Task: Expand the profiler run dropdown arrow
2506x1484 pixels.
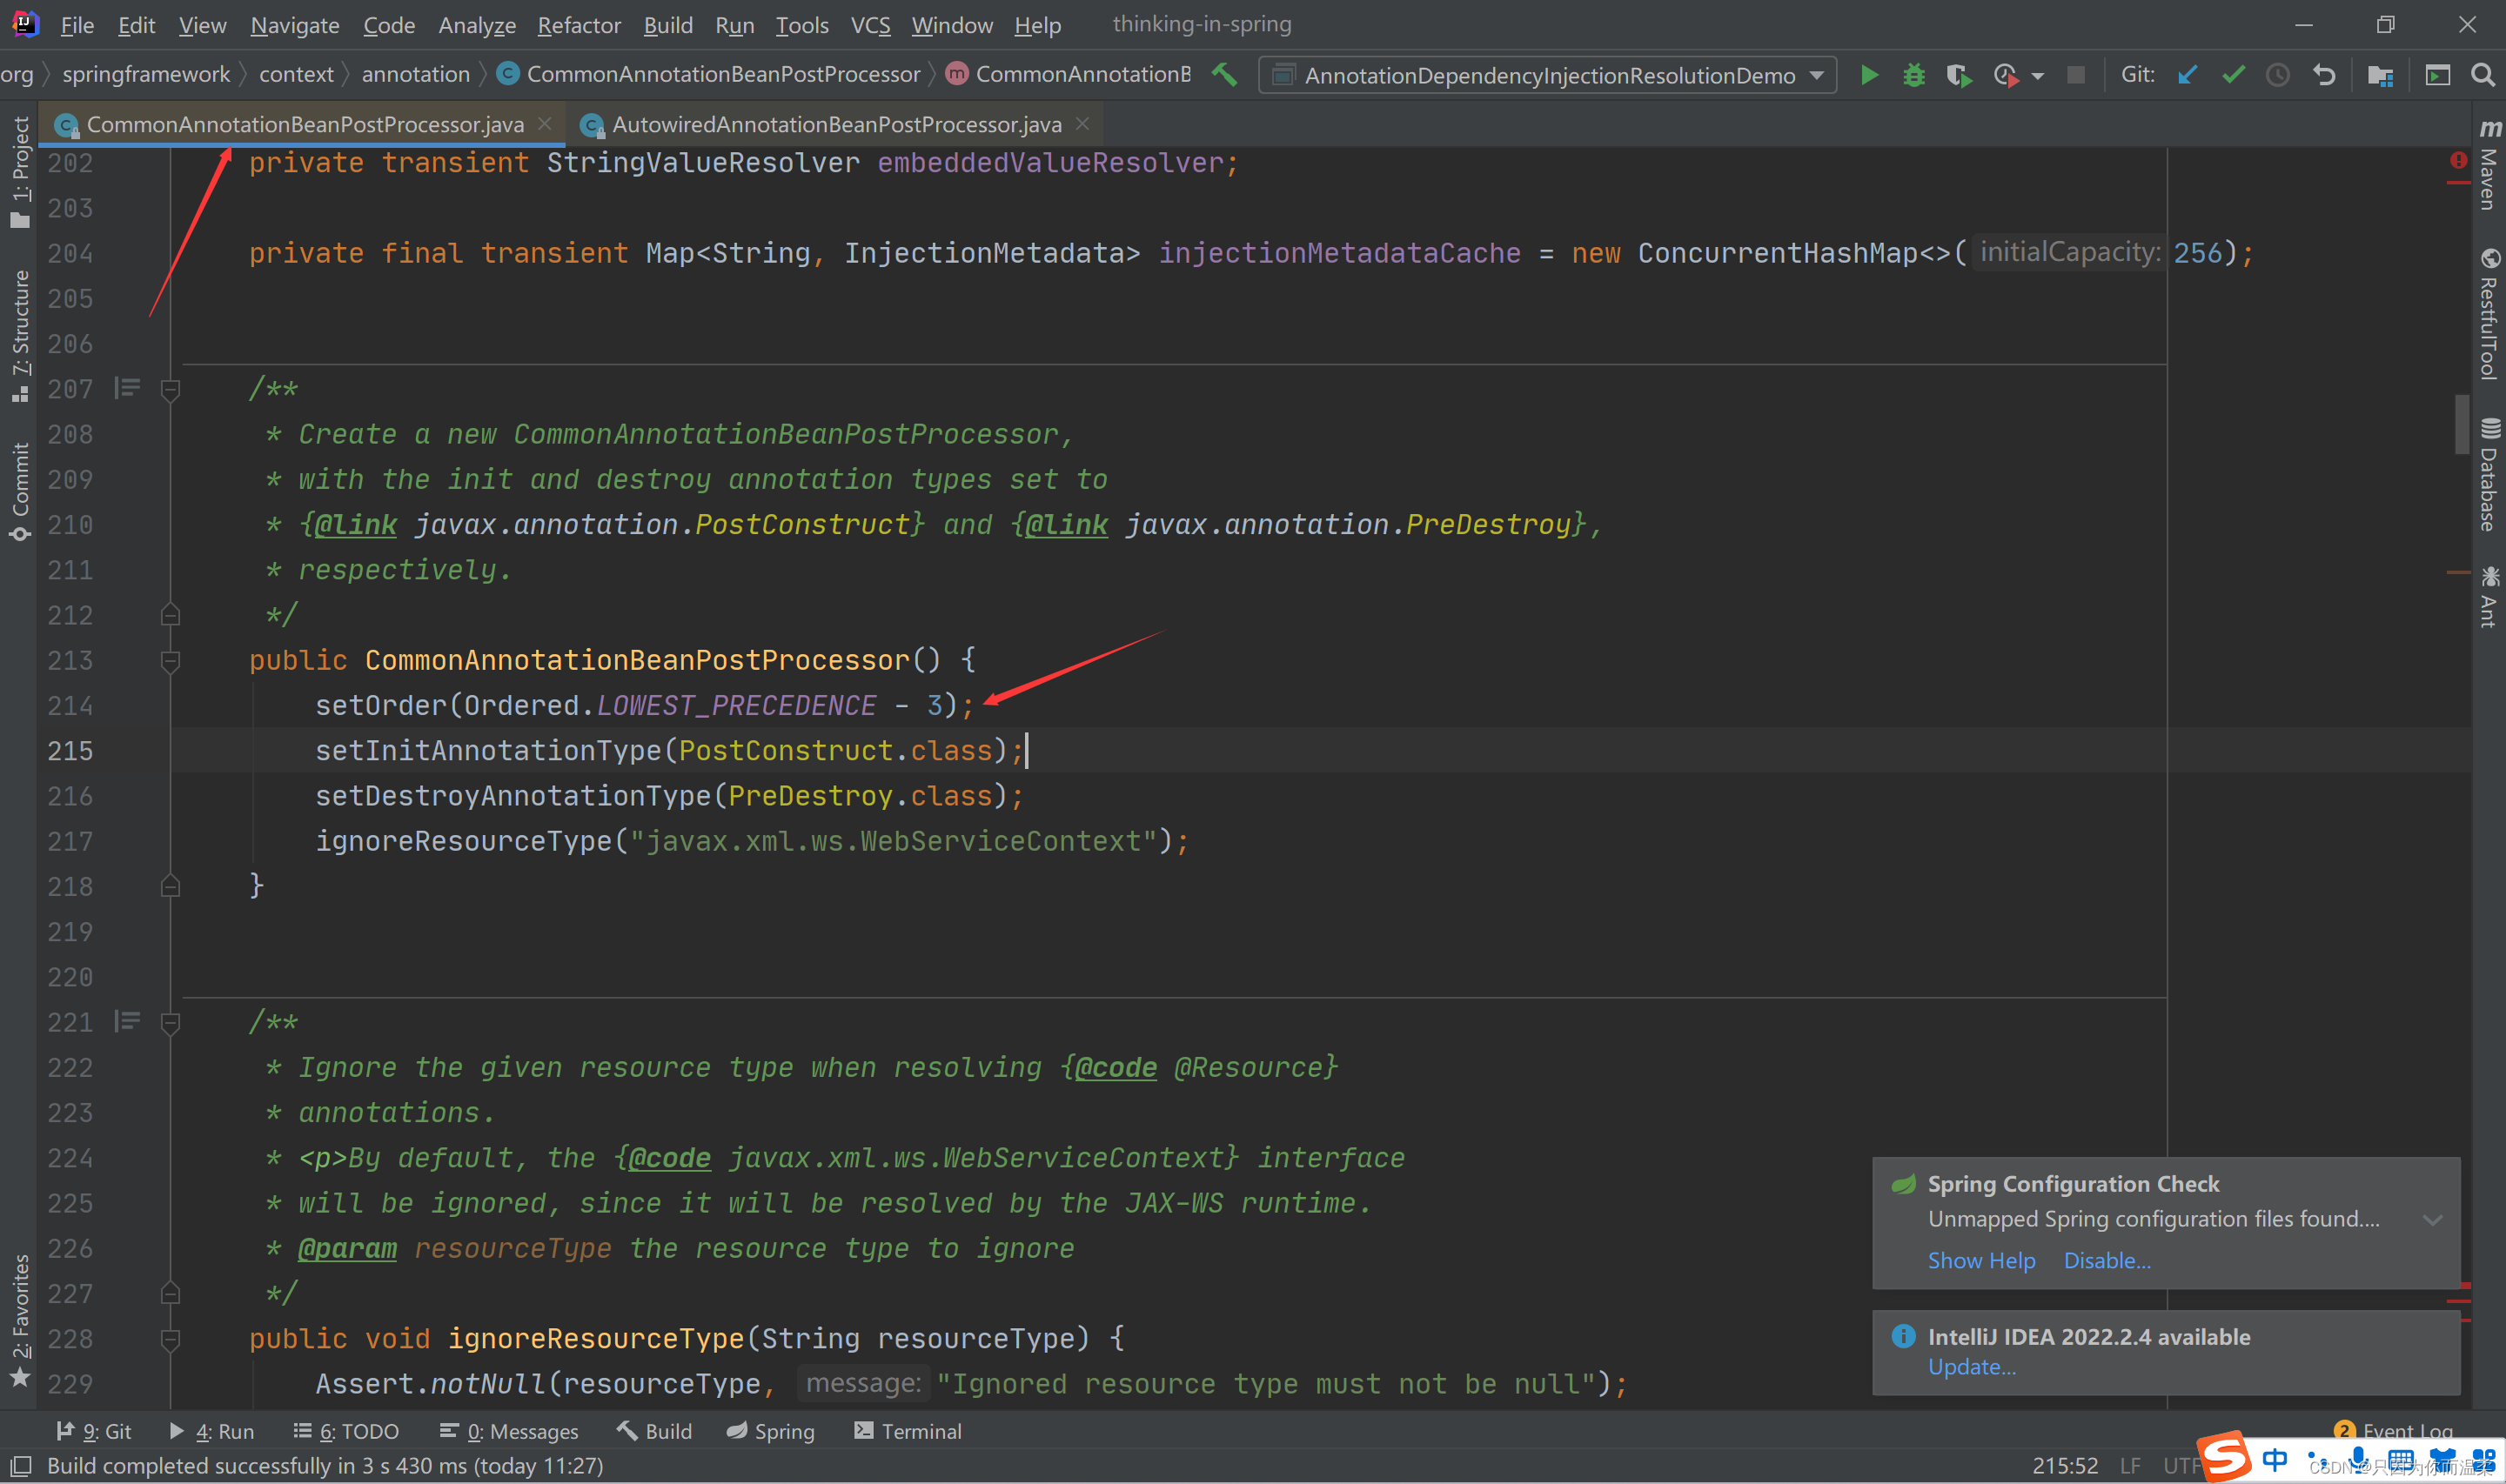Action: pos(2037,76)
